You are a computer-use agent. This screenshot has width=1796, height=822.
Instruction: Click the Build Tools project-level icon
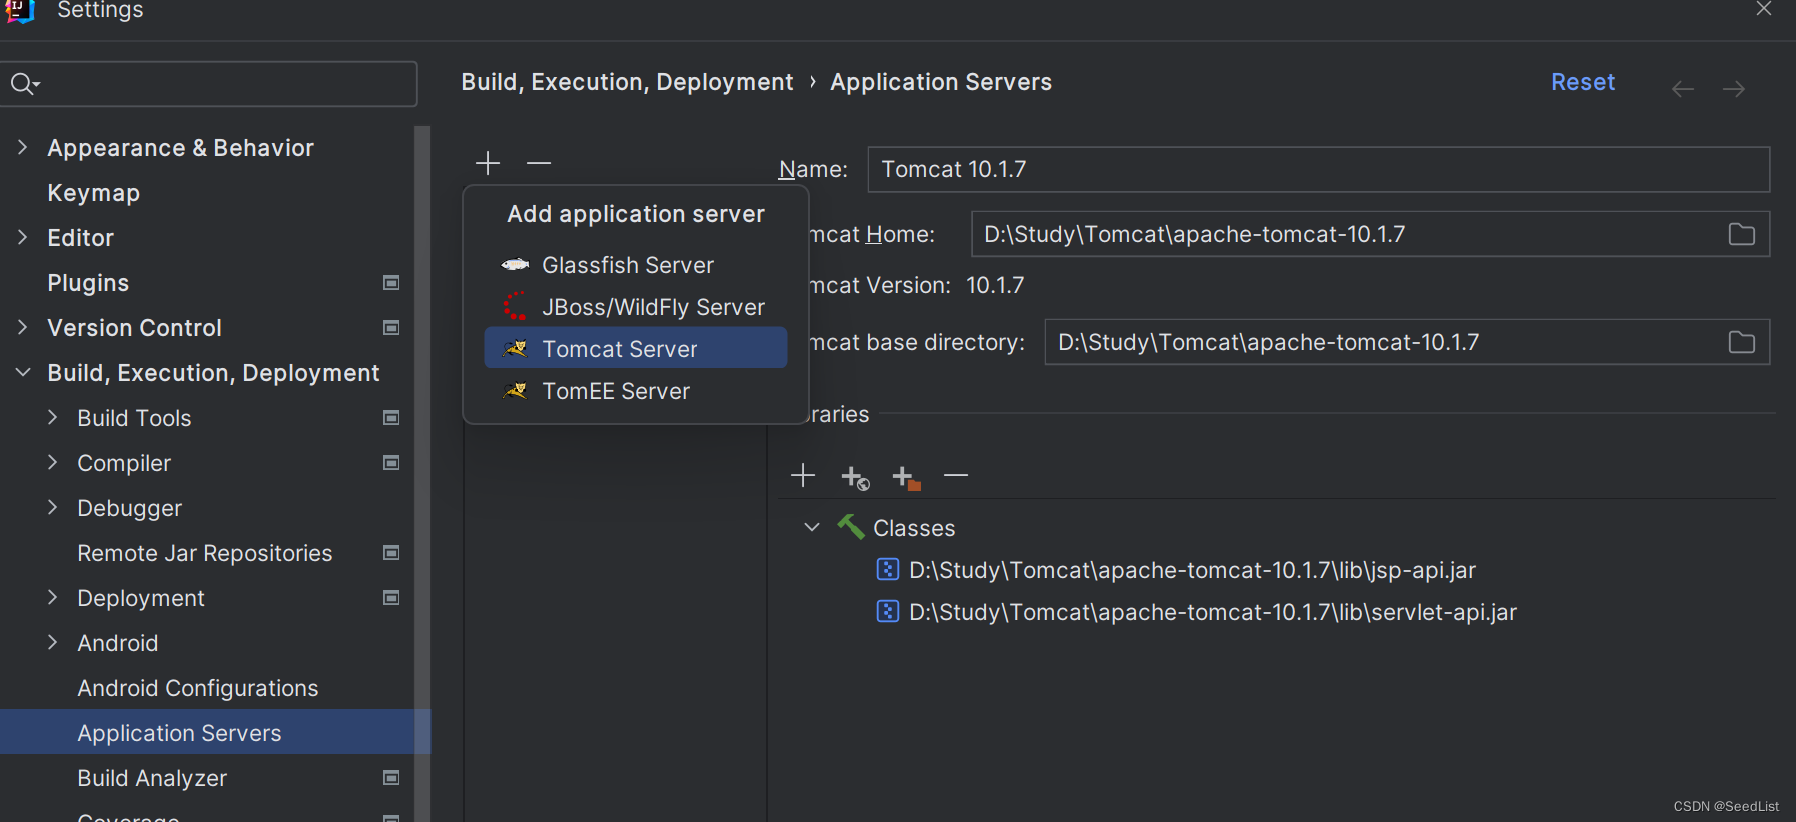(391, 418)
